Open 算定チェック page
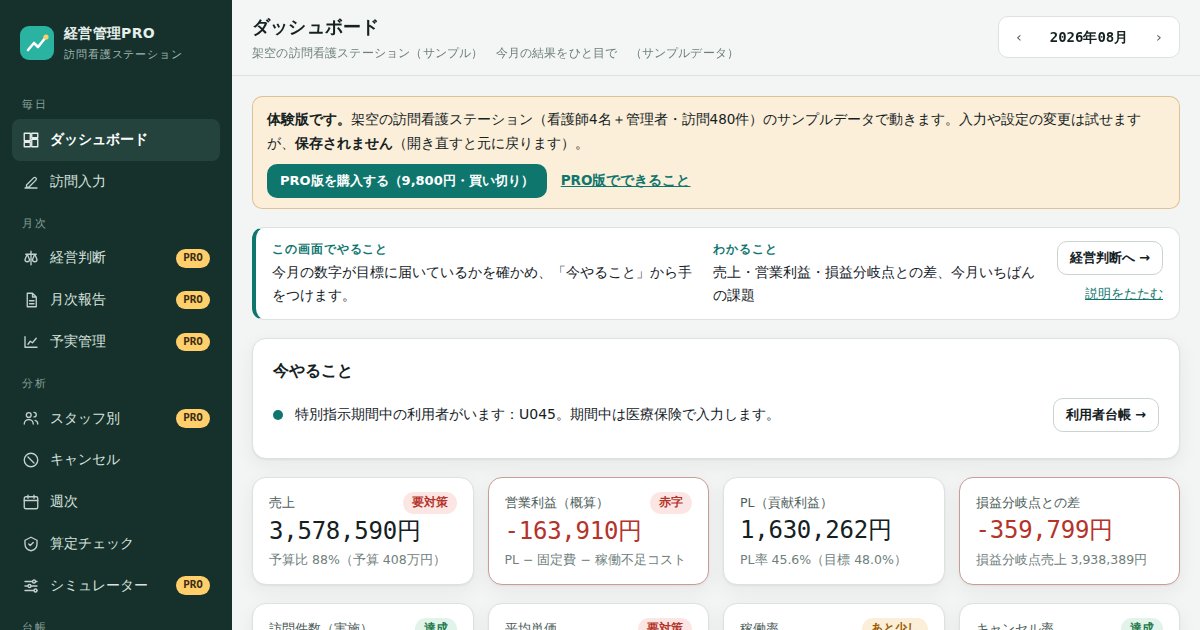Viewport: 1200px width, 630px height. (116, 544)
